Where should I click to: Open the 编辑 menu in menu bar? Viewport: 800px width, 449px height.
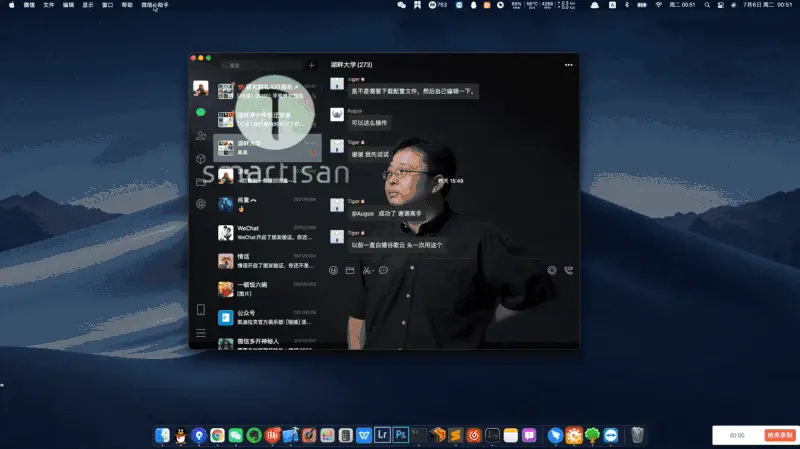[68, 5]
